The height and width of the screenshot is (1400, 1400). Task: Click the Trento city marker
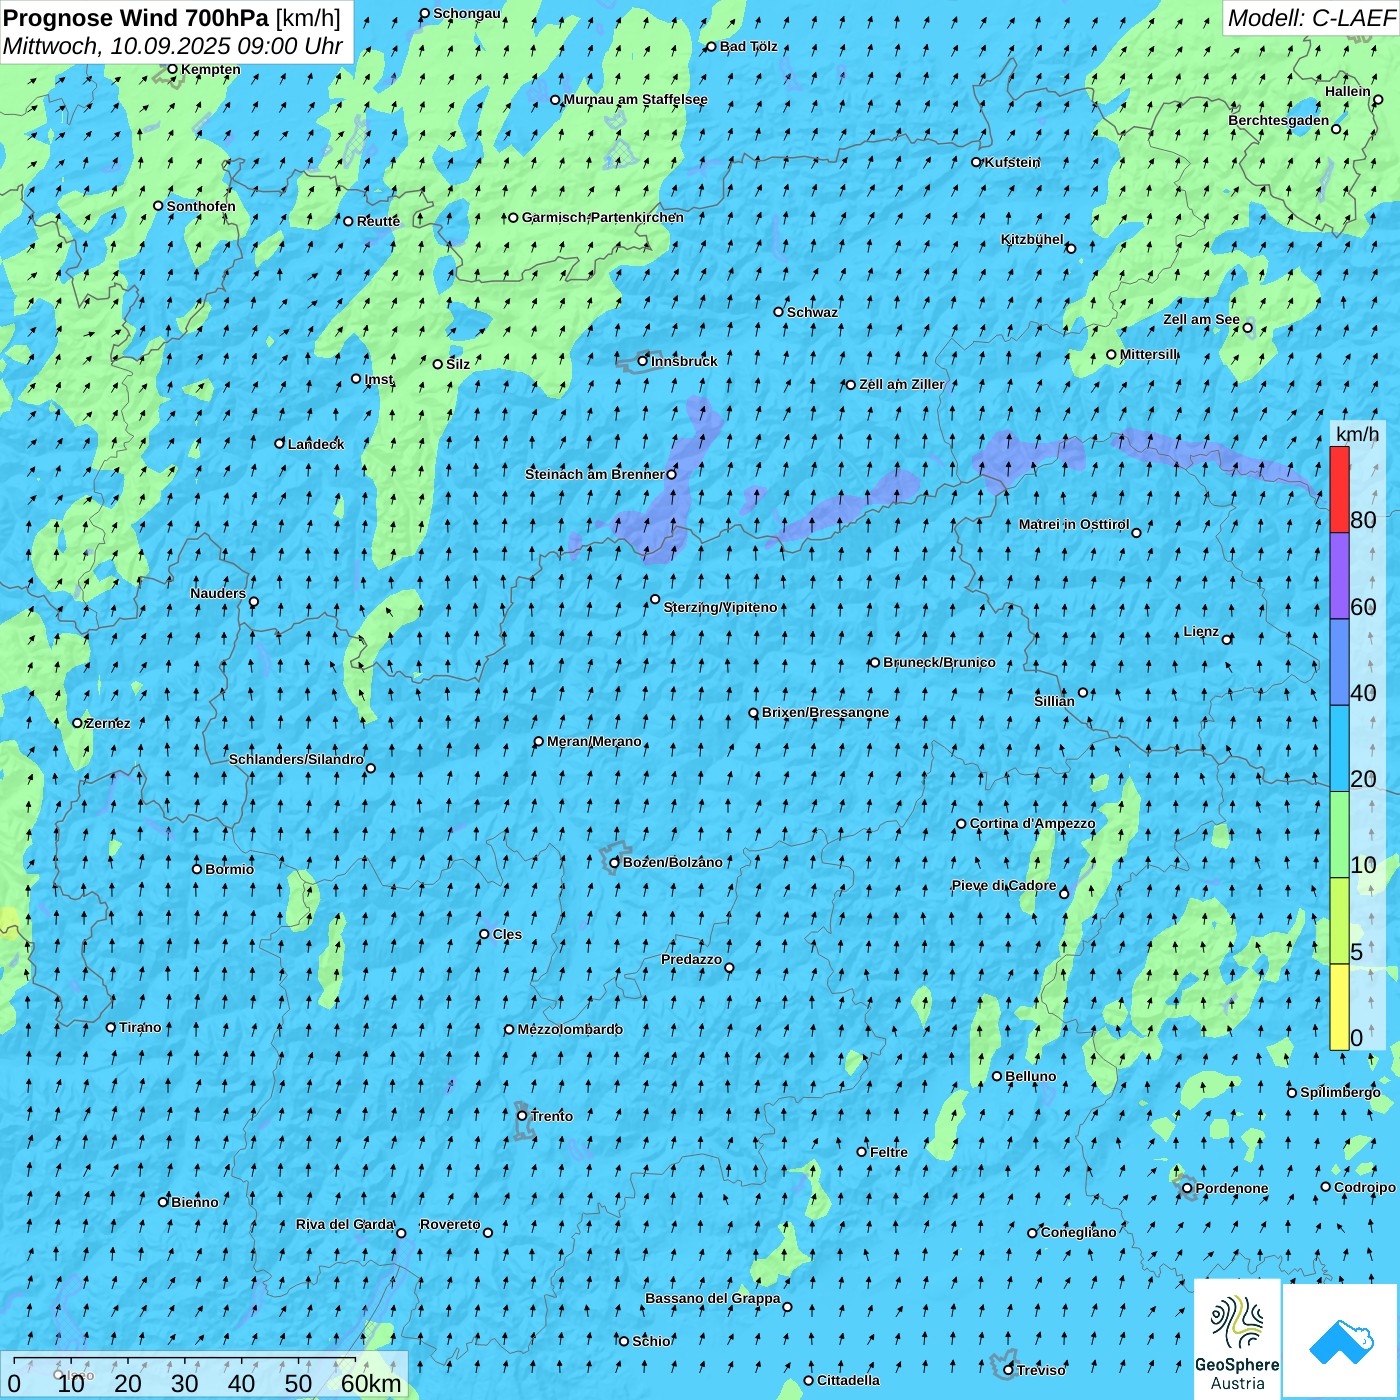point(522,1116)
